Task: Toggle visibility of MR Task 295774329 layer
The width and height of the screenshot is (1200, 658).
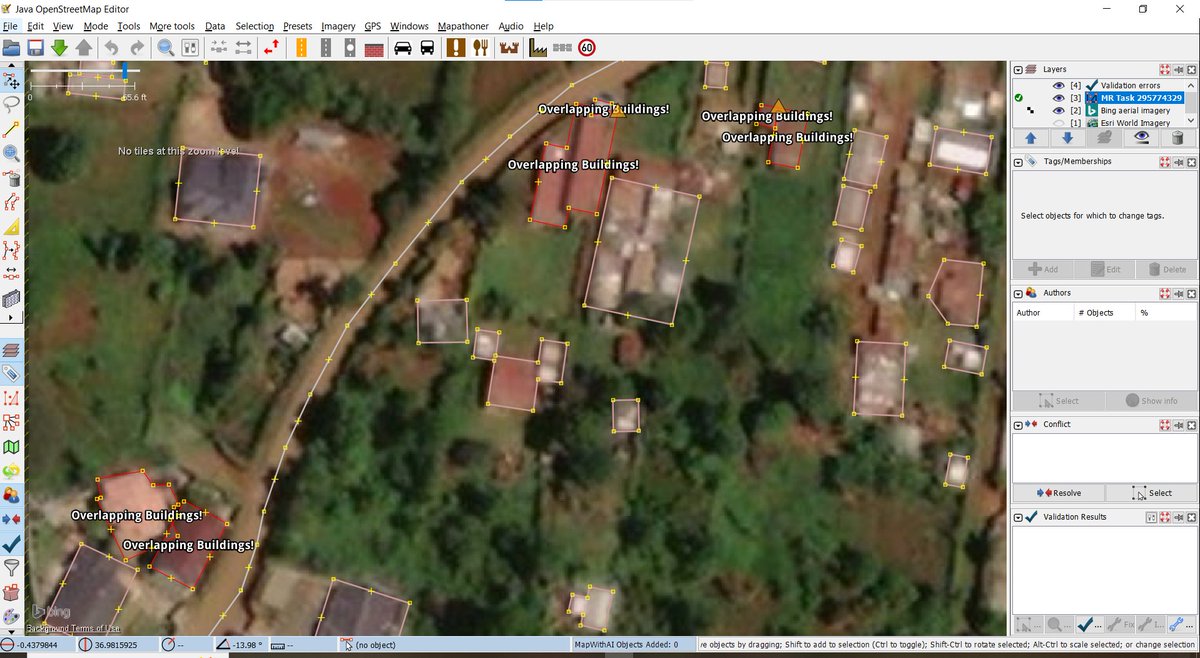Action: point(1058,98)
